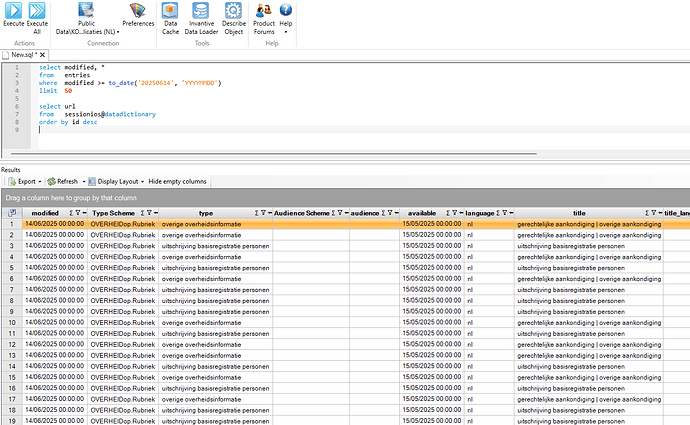Image resolution: width=690 pixels, height=425 pixels.
Task: Click the language cell 'nl' in row 12
Action: tap(489, 344)
